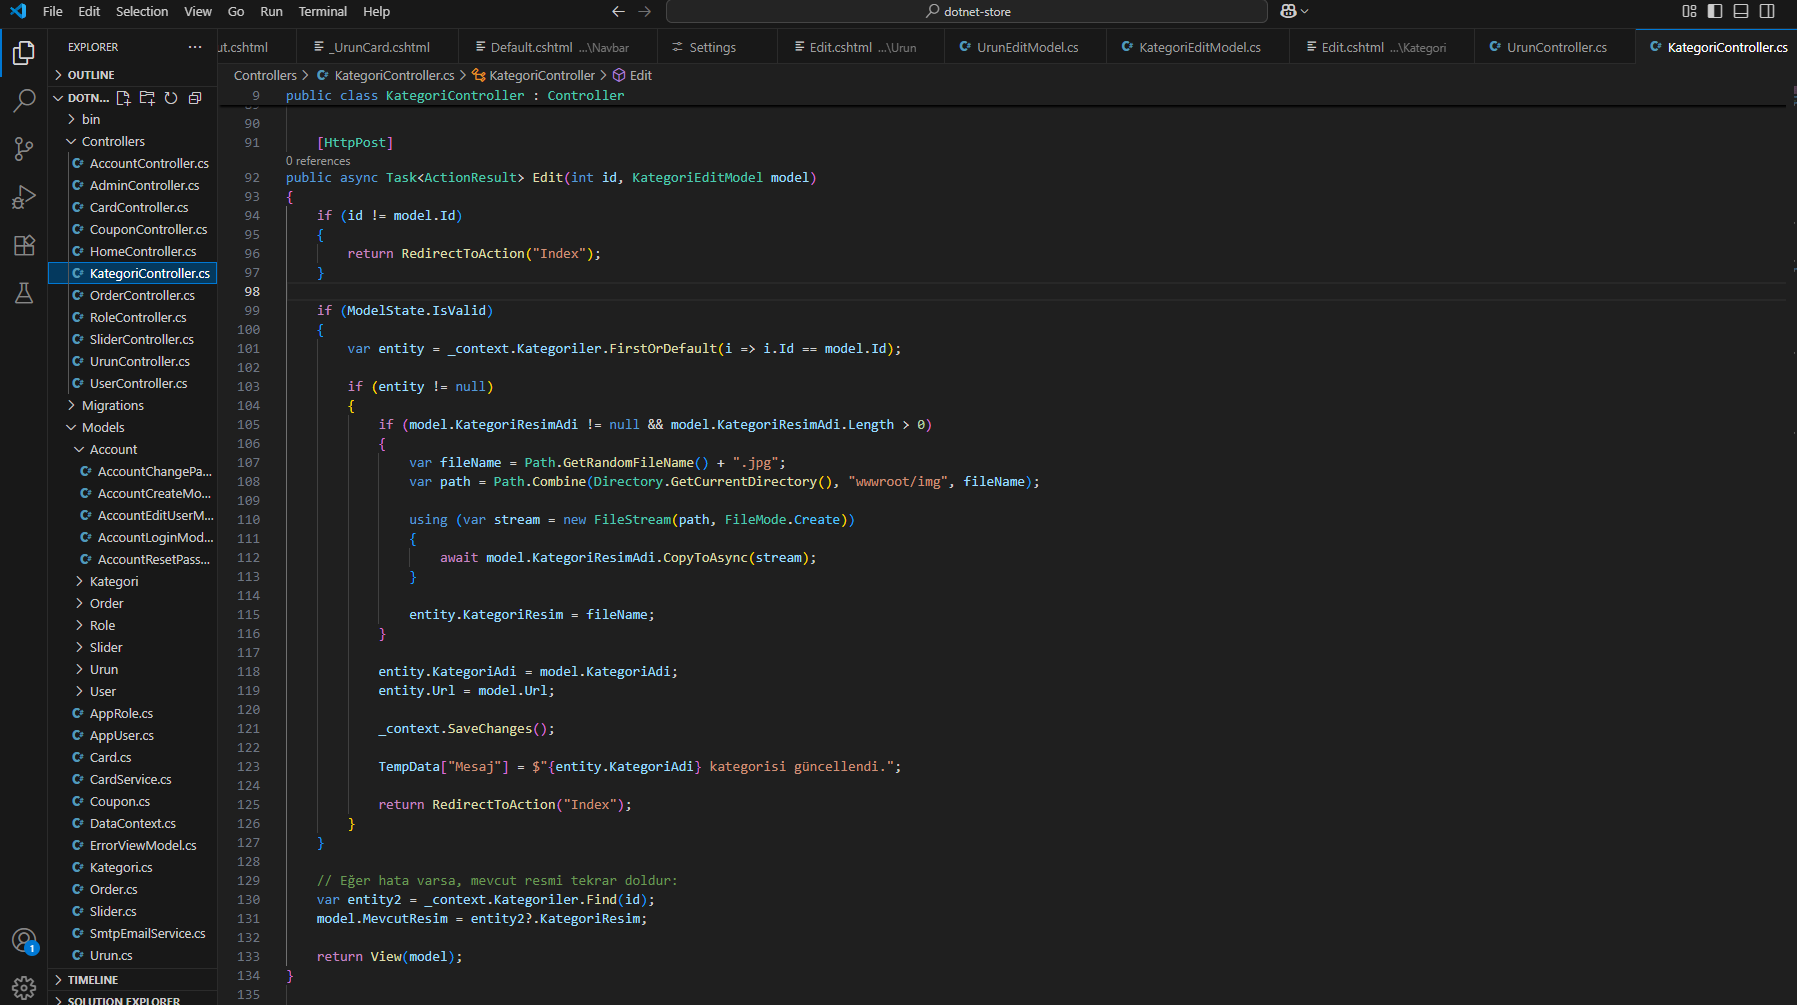The image size is (1797, 1005).
Task: Open the Edit menu
Action: click(89, 11)
